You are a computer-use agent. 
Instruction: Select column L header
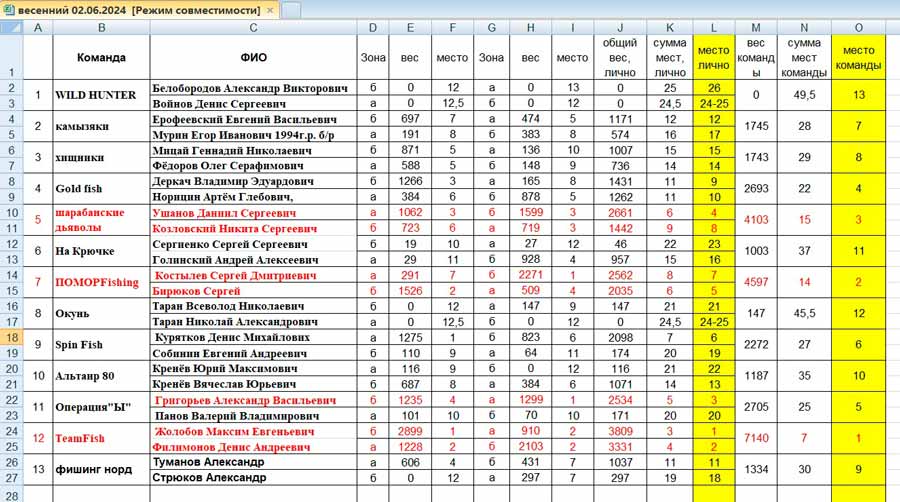pyautogui.click(x=713, y=28)
